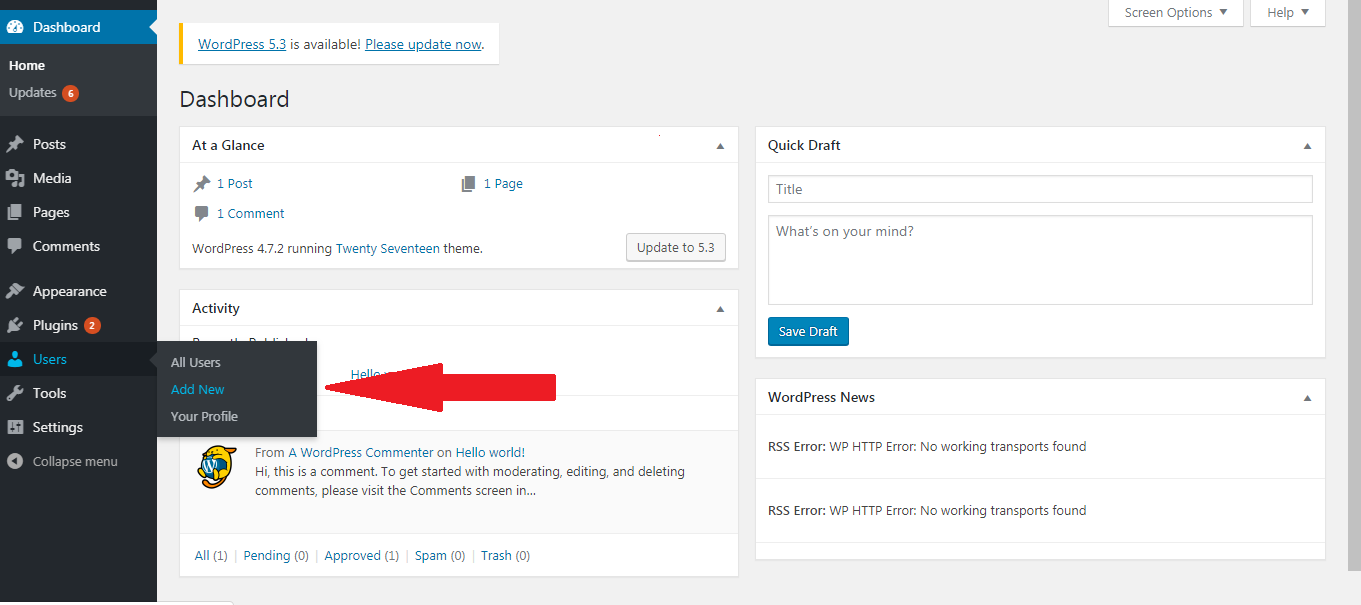Open Your Profile from the Users flyout
Image resolution: width=1361 pixels, height=605 pixels.
pos(204,416)
